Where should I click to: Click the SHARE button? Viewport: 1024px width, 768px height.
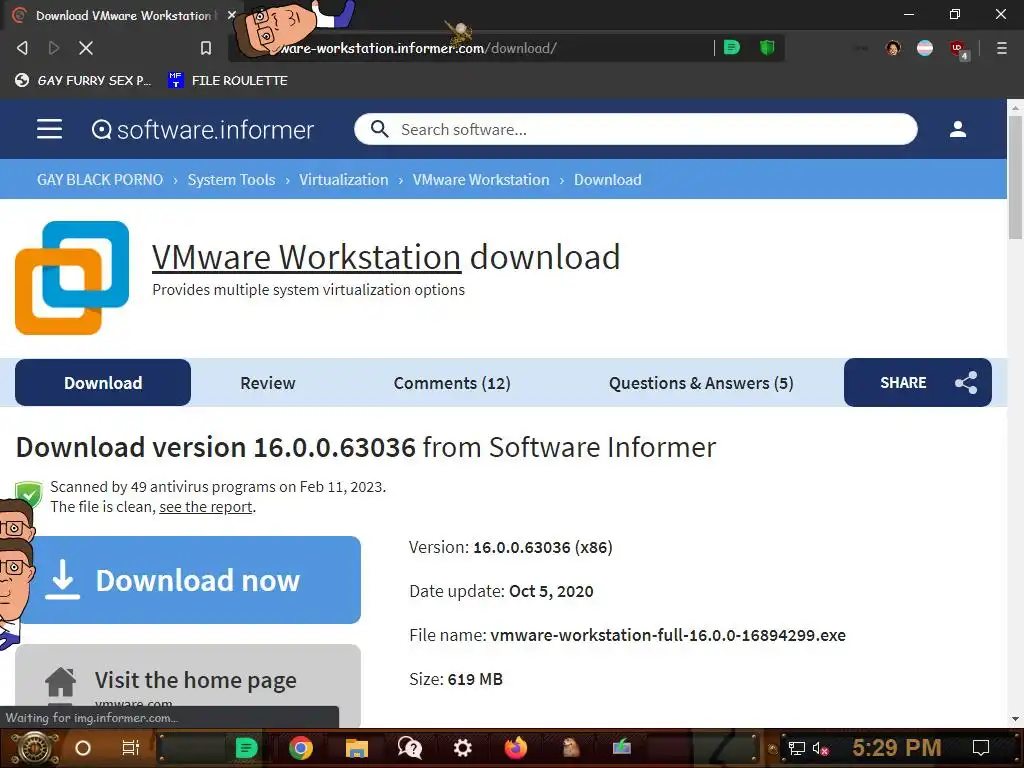click(918, 383)
